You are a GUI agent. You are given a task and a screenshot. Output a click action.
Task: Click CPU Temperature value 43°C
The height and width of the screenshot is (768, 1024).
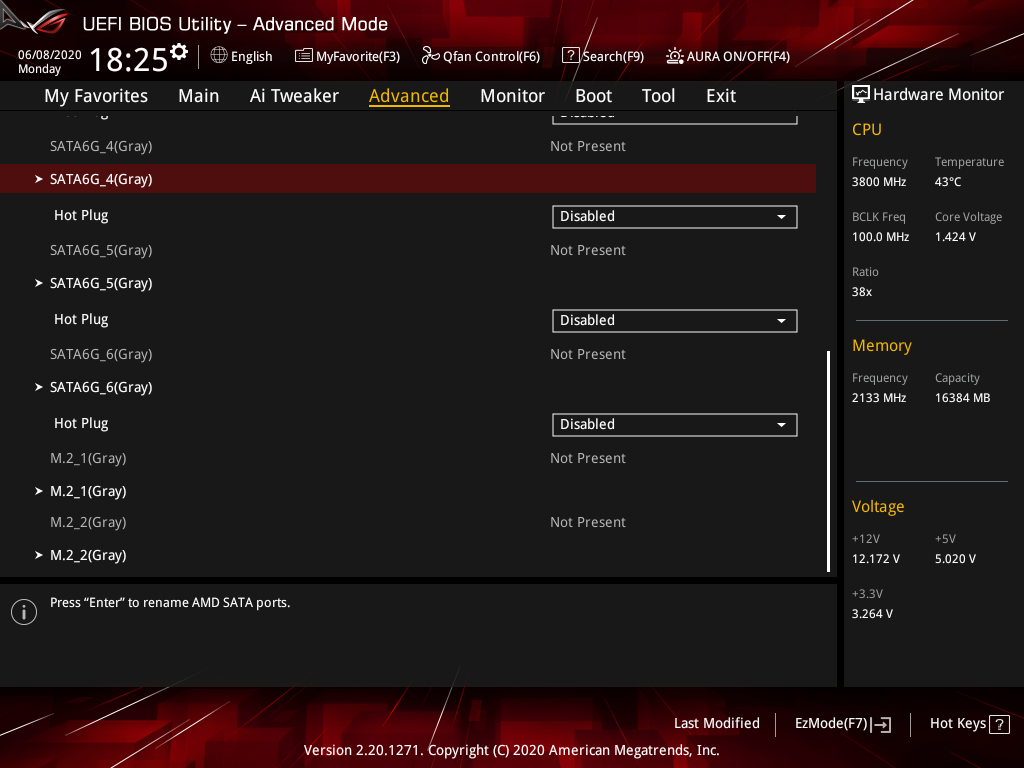click(x=948, y=182)
